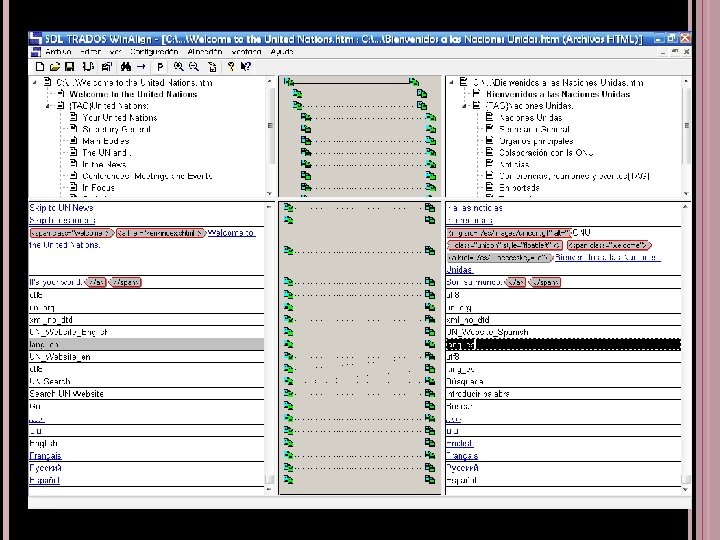
Task: Open the project settings toolbar icon
Action: point(107,67)
